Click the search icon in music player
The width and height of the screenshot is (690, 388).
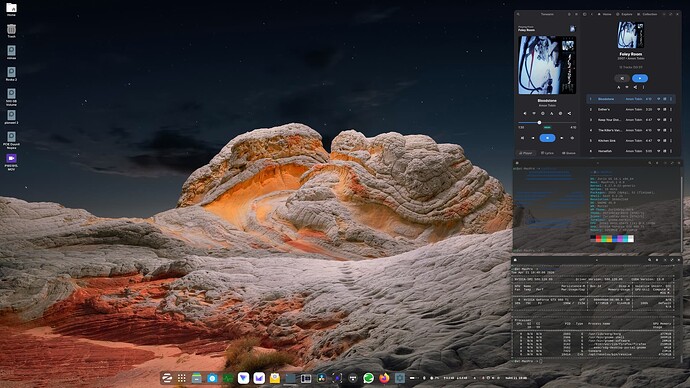518,14
